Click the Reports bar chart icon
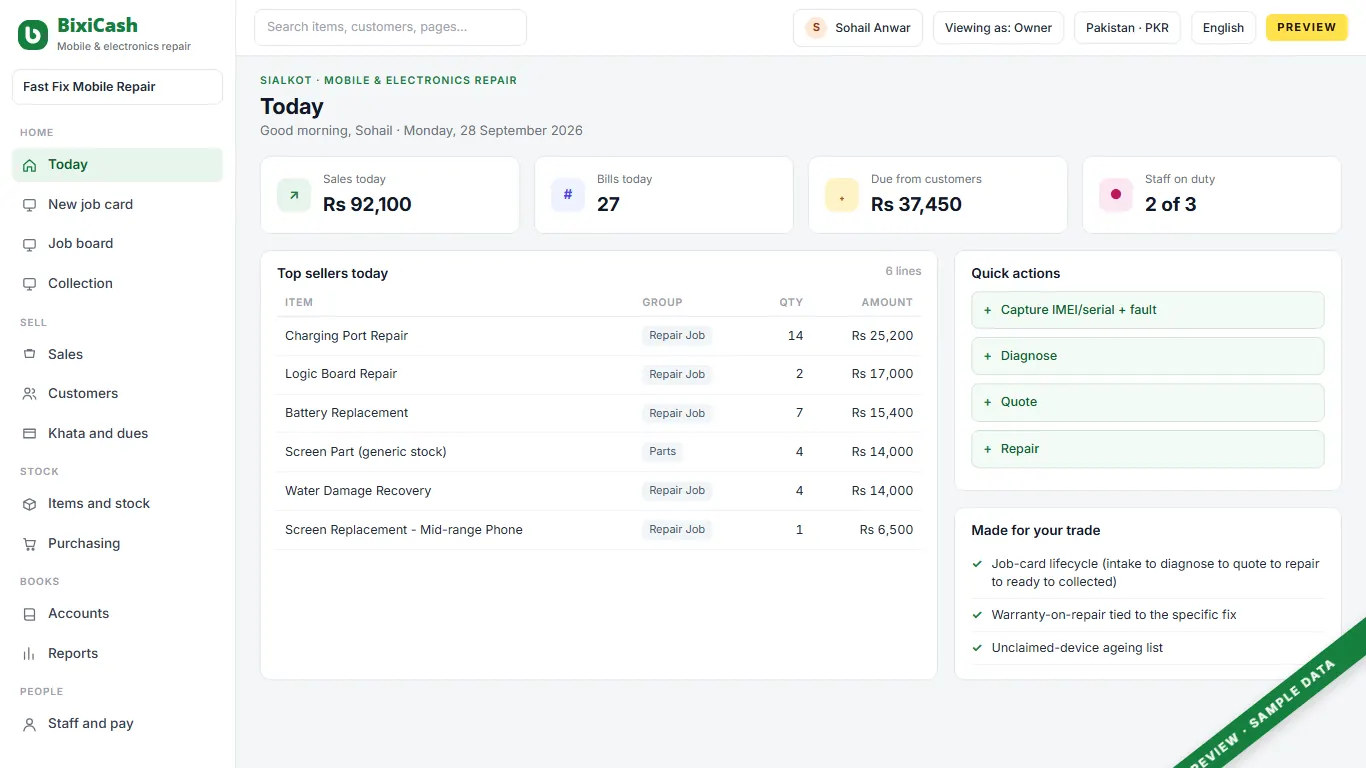 [x=29, y=654]
